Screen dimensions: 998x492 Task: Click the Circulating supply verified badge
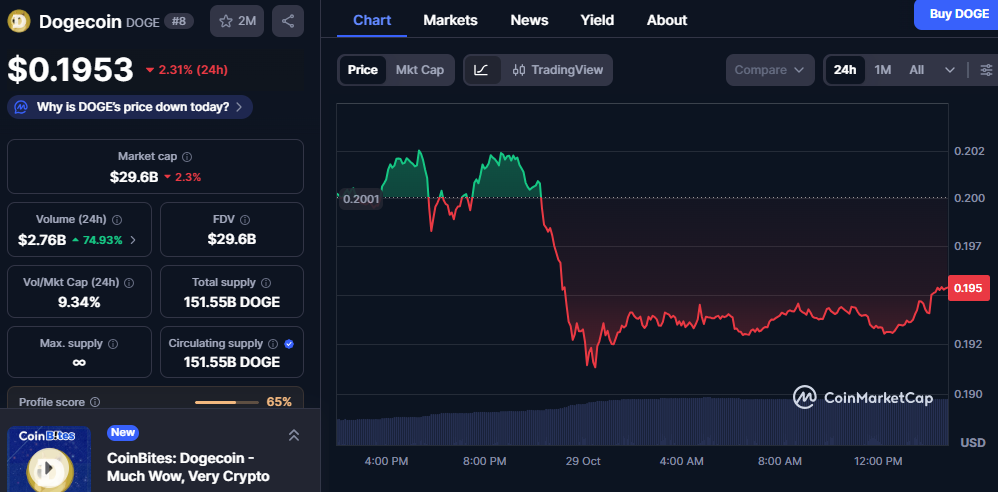point(289,343)
